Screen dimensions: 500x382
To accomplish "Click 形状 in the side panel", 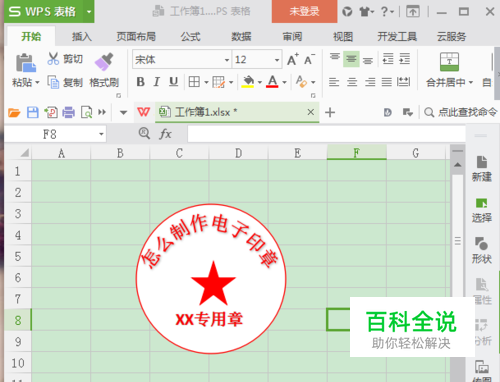I will pyautogui.click(x=482, y=251).
